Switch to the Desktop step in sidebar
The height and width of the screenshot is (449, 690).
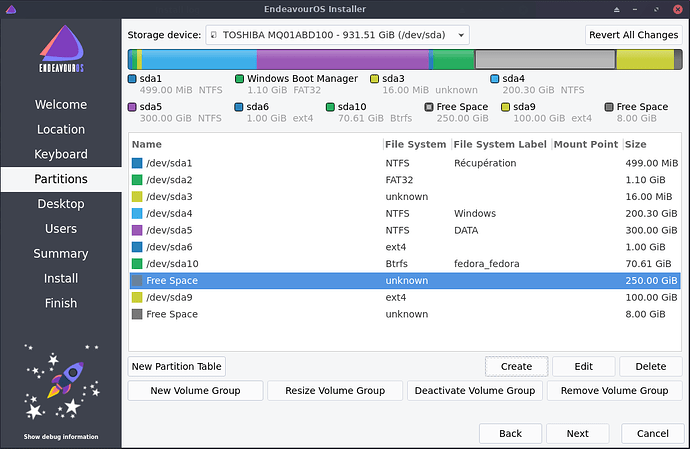pyautogui.click(x=60, y=204)
